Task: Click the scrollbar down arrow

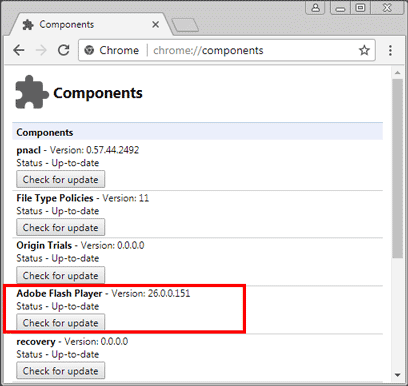Action: pos(397,375)
